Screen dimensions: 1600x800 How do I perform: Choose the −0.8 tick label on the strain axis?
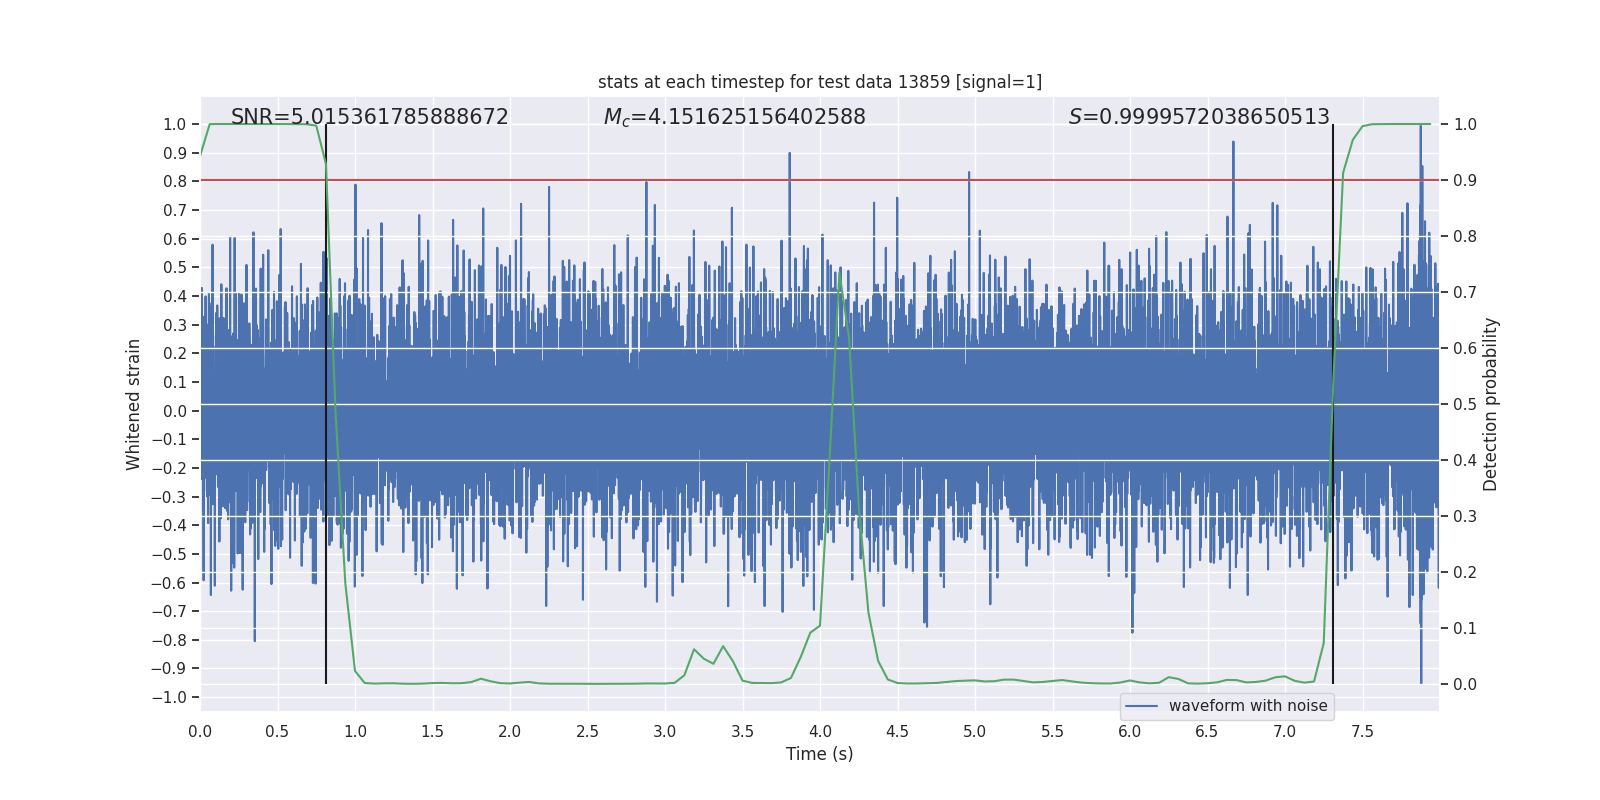tap(169, 641)
